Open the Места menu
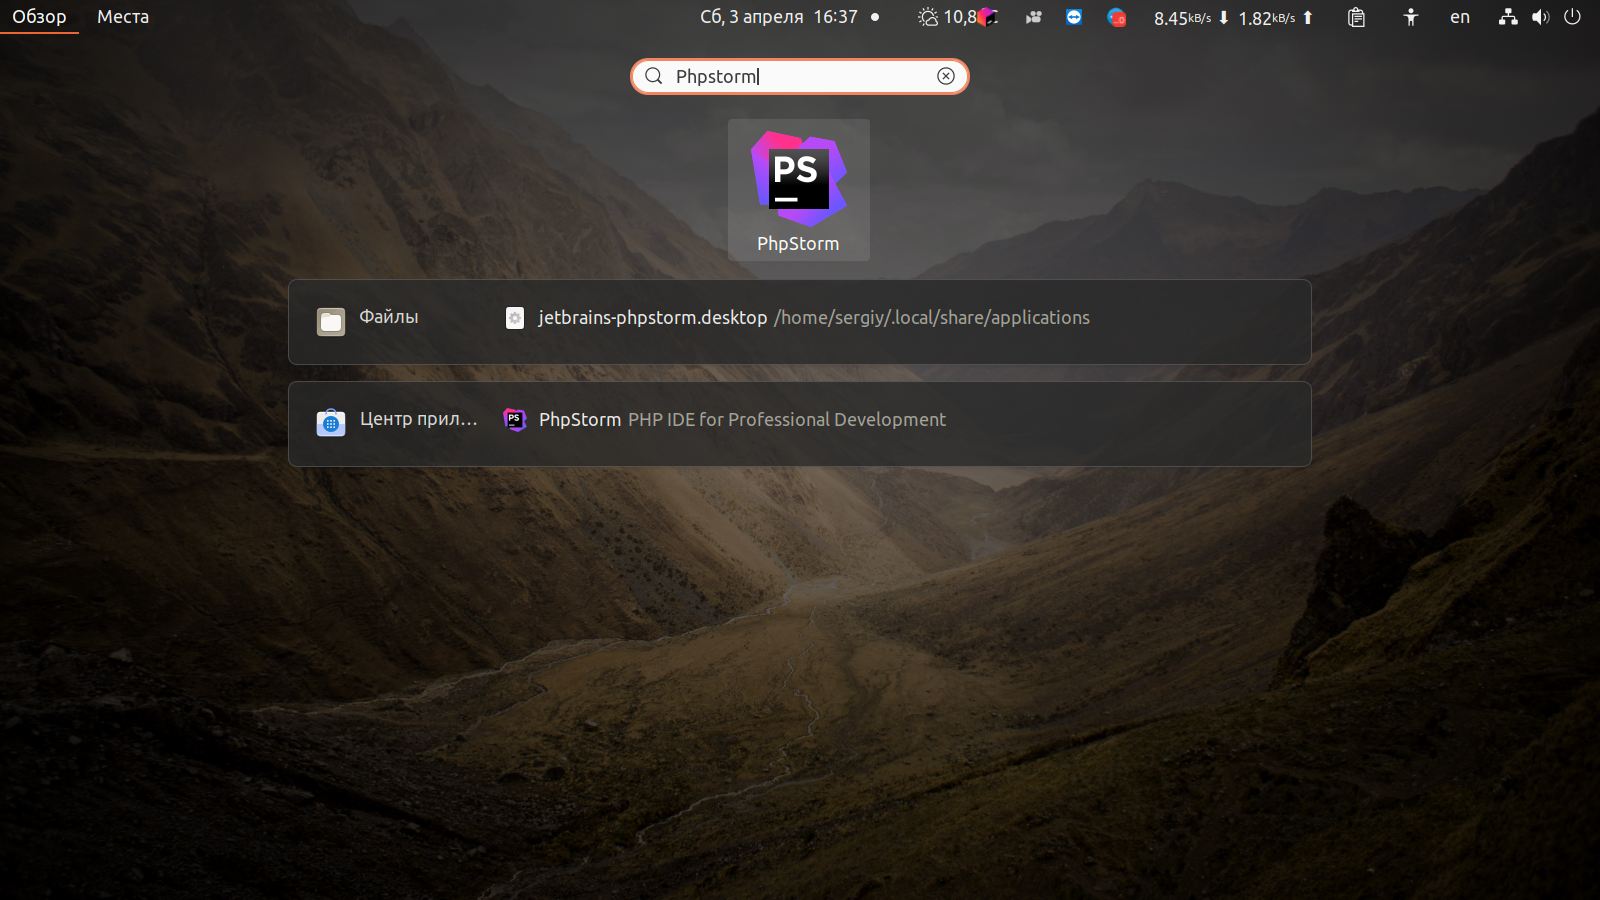Image resolution: width=1600 pixels, height=900 pixels. point(123,17)
